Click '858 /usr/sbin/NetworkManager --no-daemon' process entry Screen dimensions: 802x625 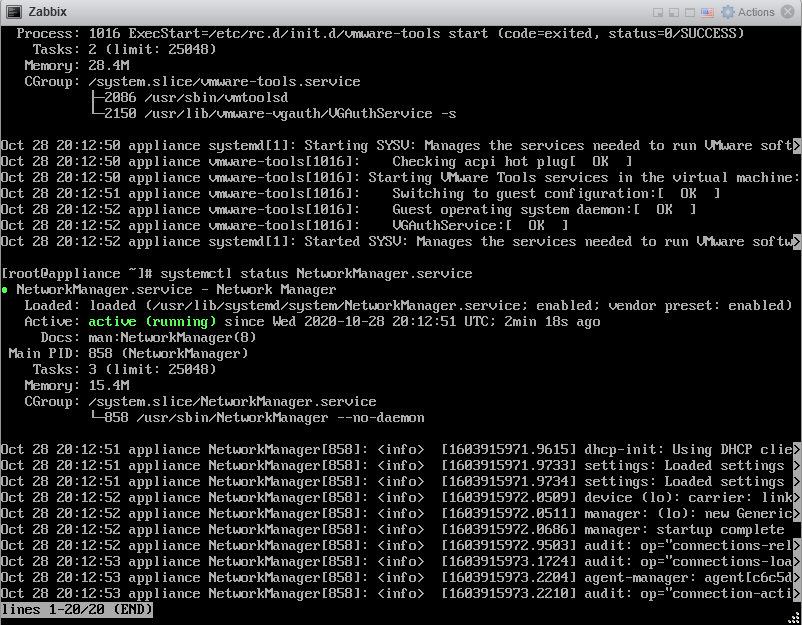pyautogui.click(x=264, y=418)
